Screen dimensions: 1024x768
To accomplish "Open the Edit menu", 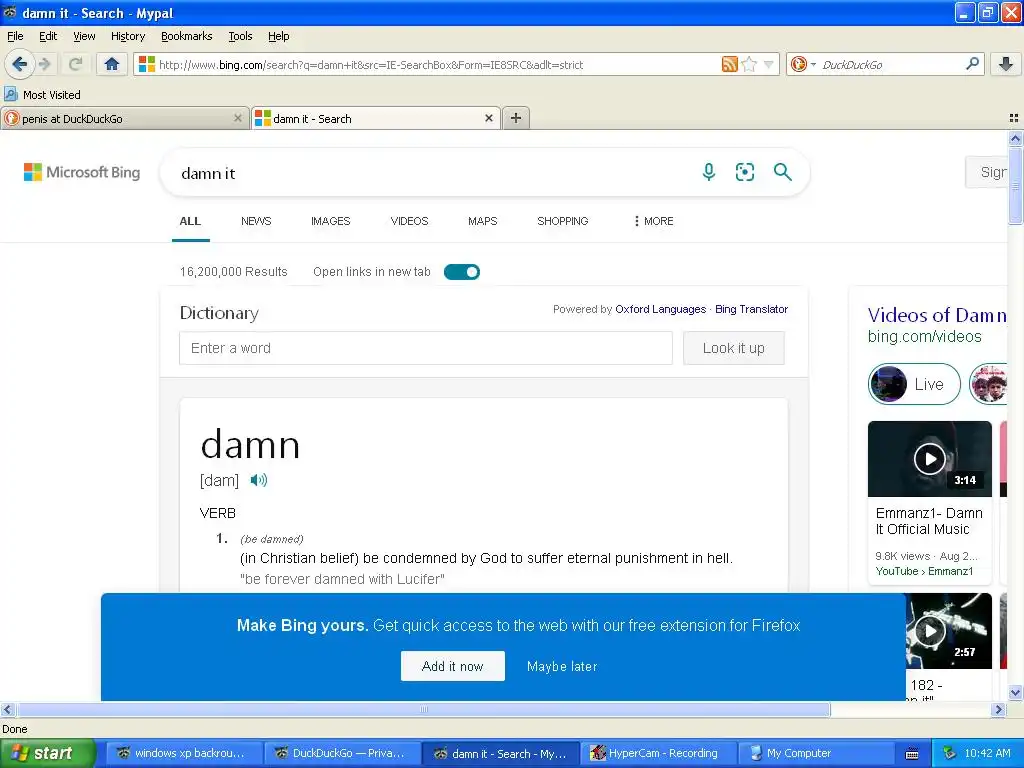I will coord(48,36).
